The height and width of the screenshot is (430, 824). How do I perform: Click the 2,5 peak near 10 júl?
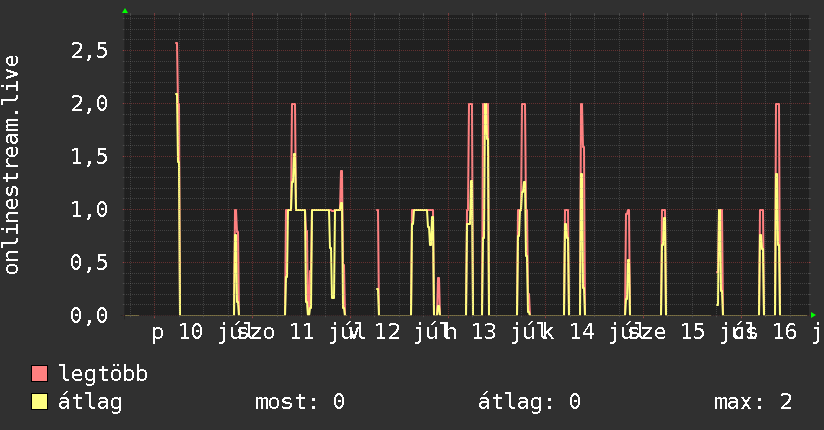coord(177,43)
